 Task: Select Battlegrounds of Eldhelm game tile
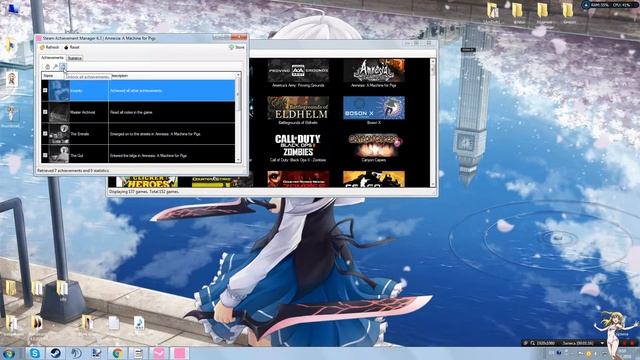pos(298,110)
